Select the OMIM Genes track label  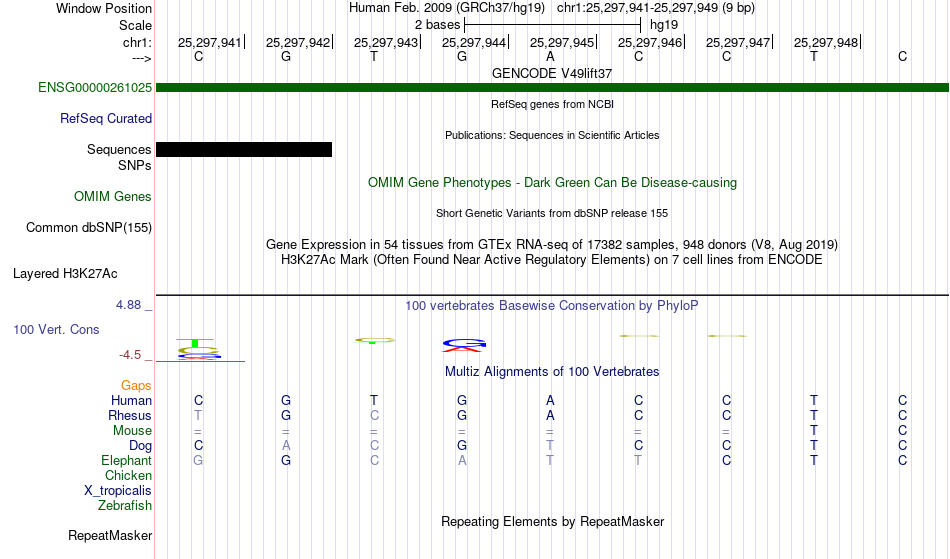point(113,197)
